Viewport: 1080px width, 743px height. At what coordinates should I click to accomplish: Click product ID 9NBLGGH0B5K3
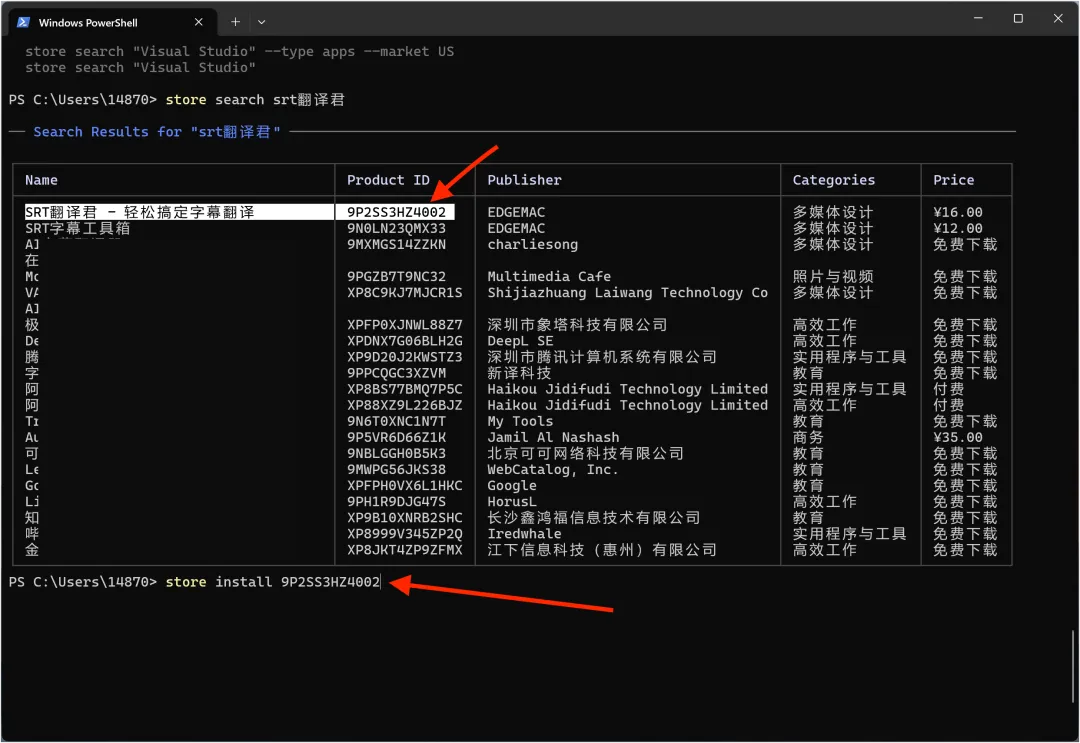(396, 453)
